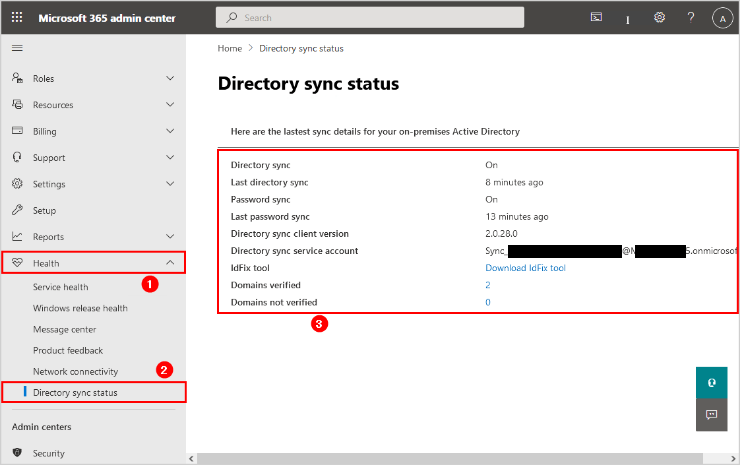Click the Last password sync label
742x465 pixels.
[270, 217]
